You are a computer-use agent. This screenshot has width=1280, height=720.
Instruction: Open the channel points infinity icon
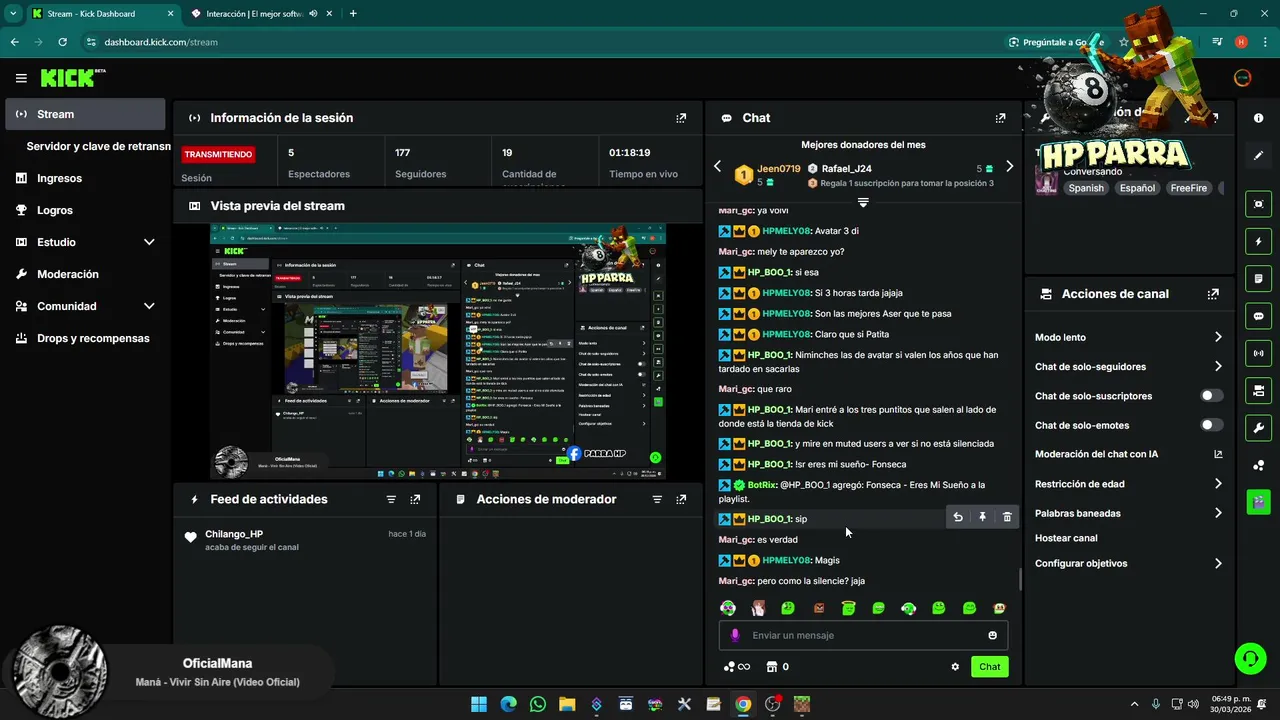[737, 667]
